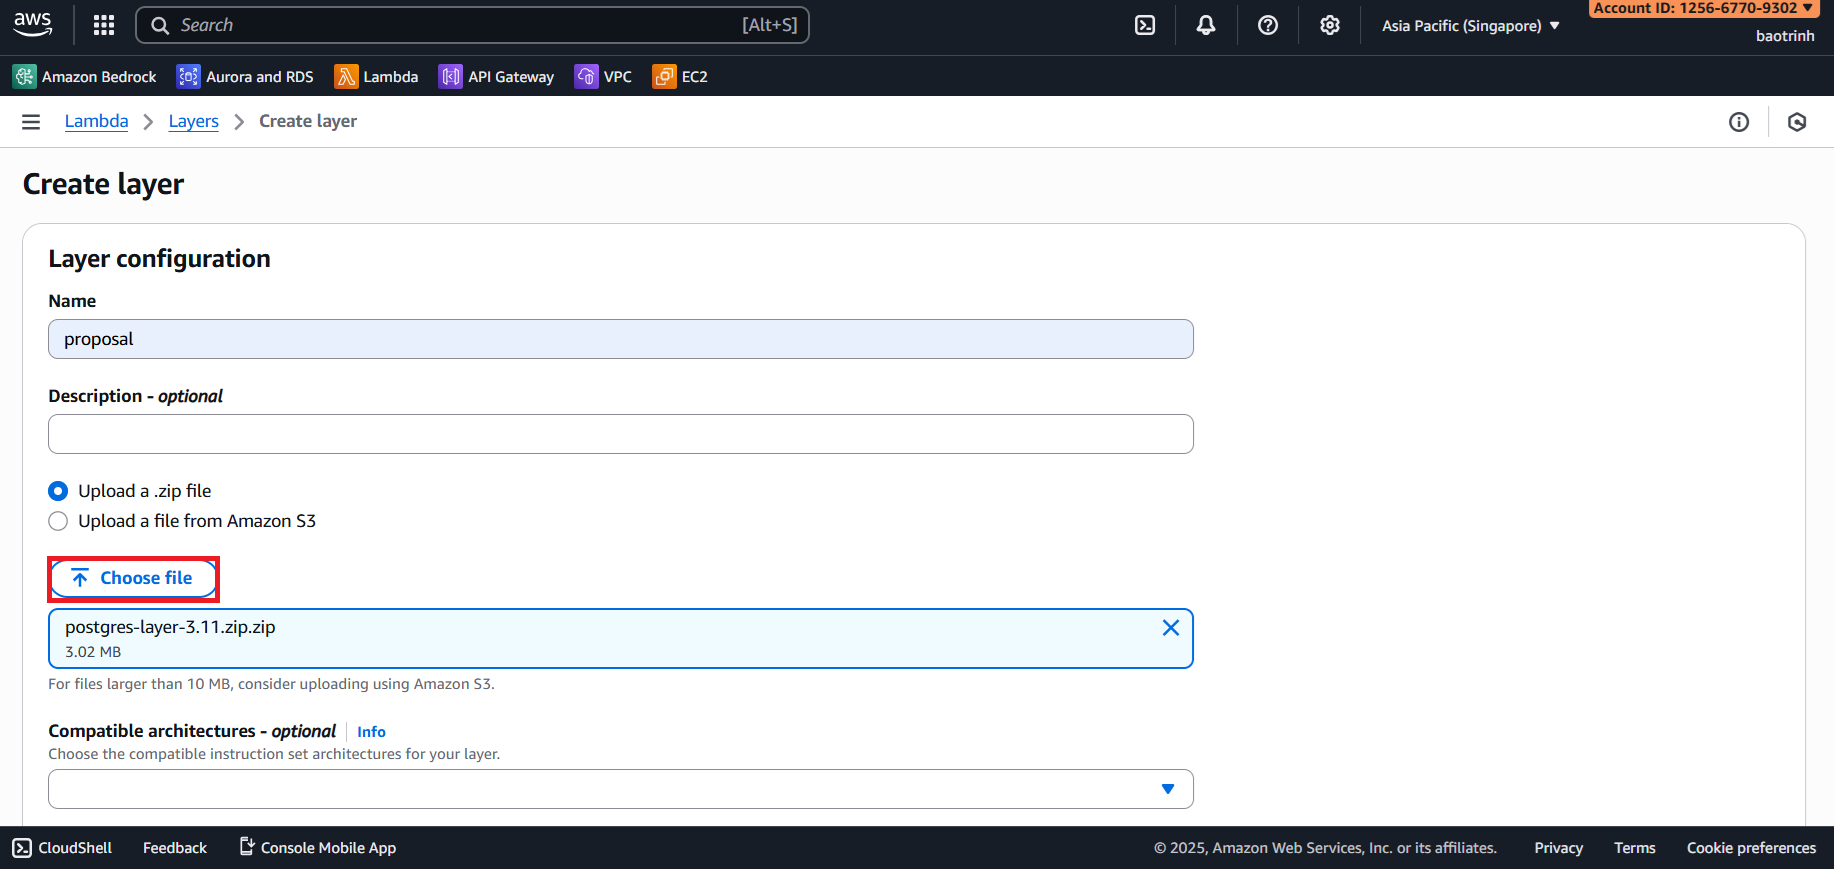Click the 3.02 MB file size text
Viewport: 1834px width, 869px height.
(93, 652)
